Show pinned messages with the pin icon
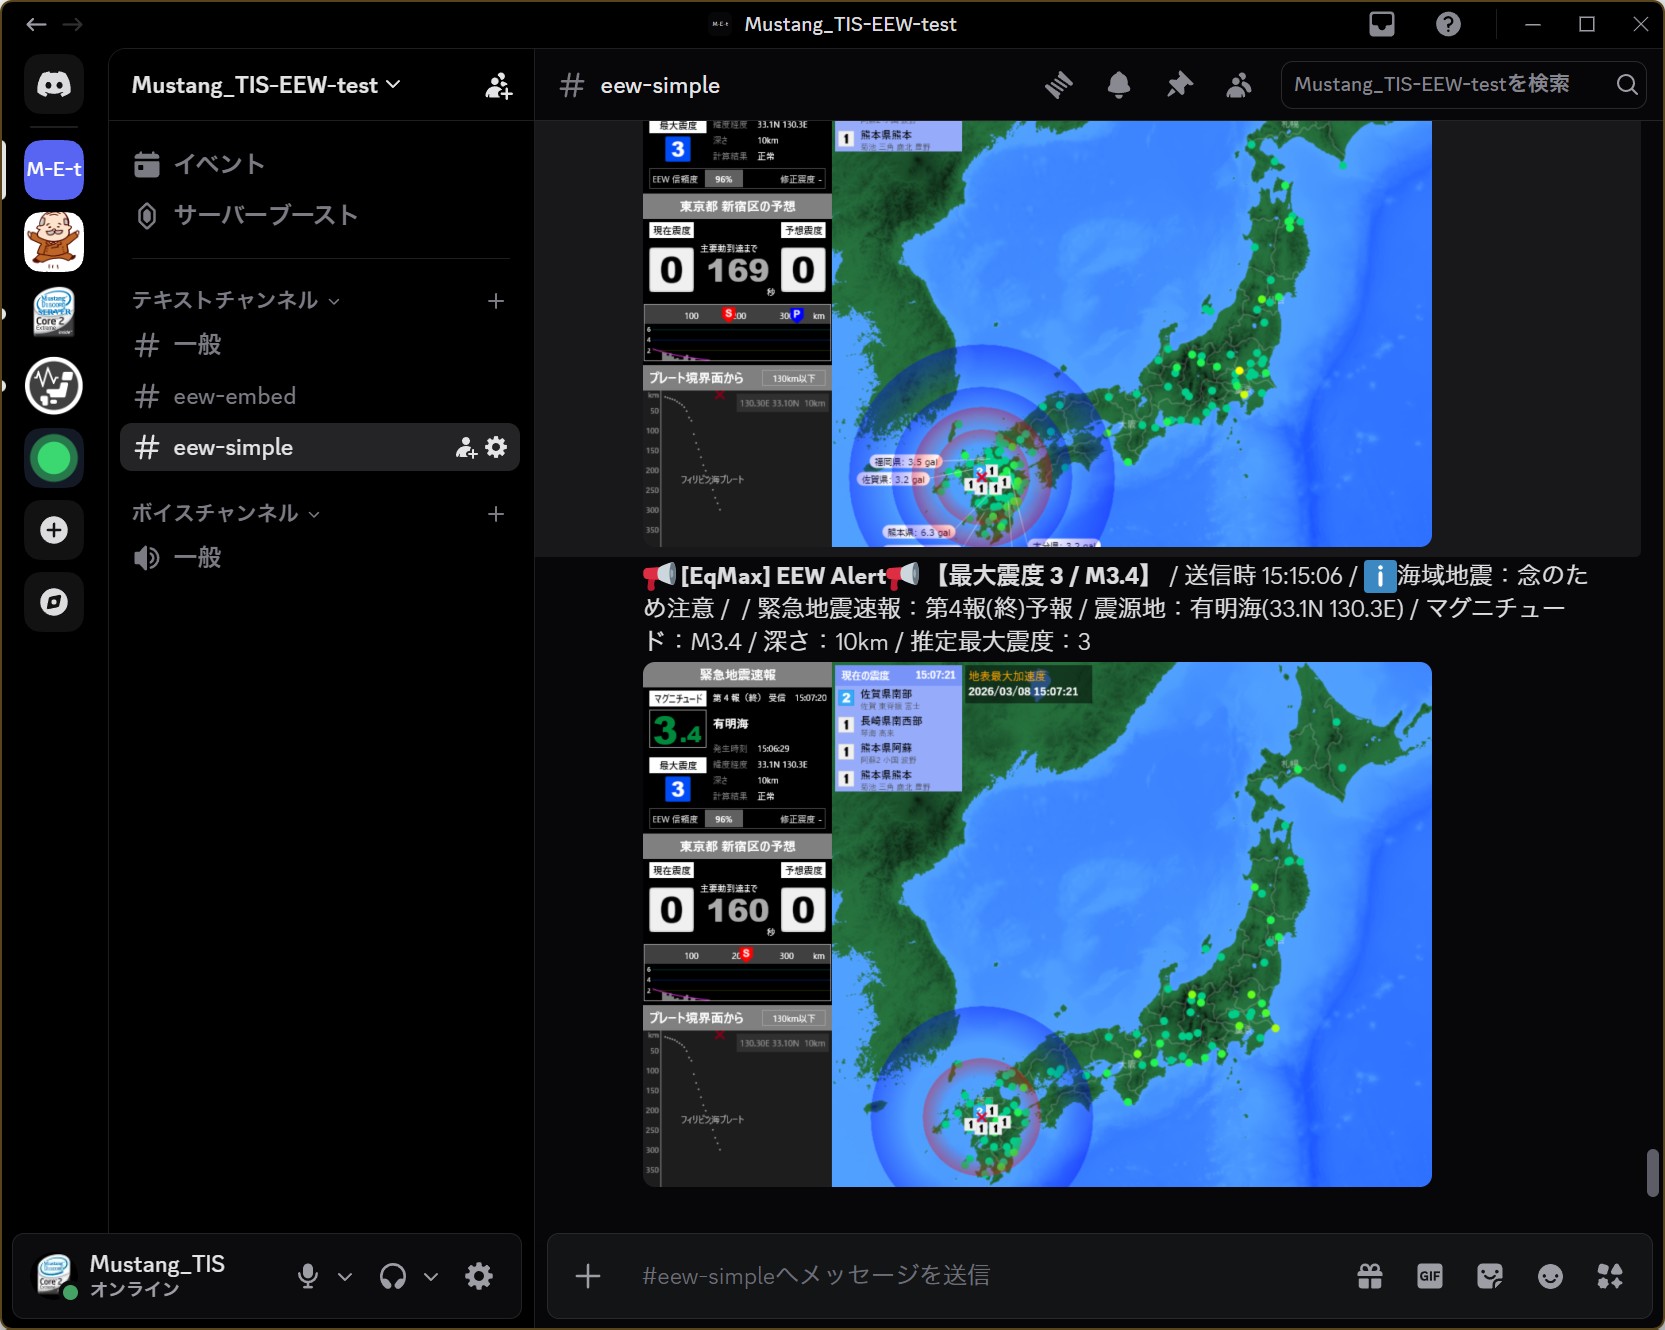The width and height of the screenshot is (1665, 1330). pyautogui.click(x=1179, y=85)
